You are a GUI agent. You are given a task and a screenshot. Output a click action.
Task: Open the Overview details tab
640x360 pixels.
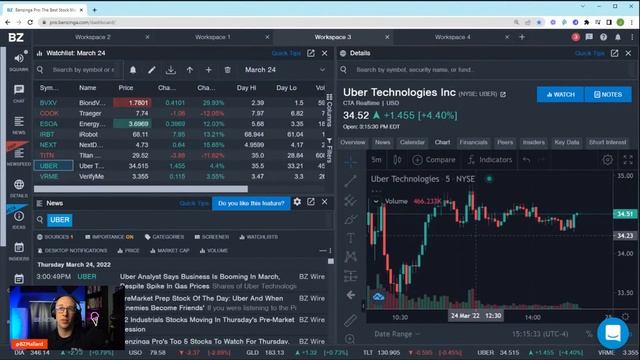[353, 142]
